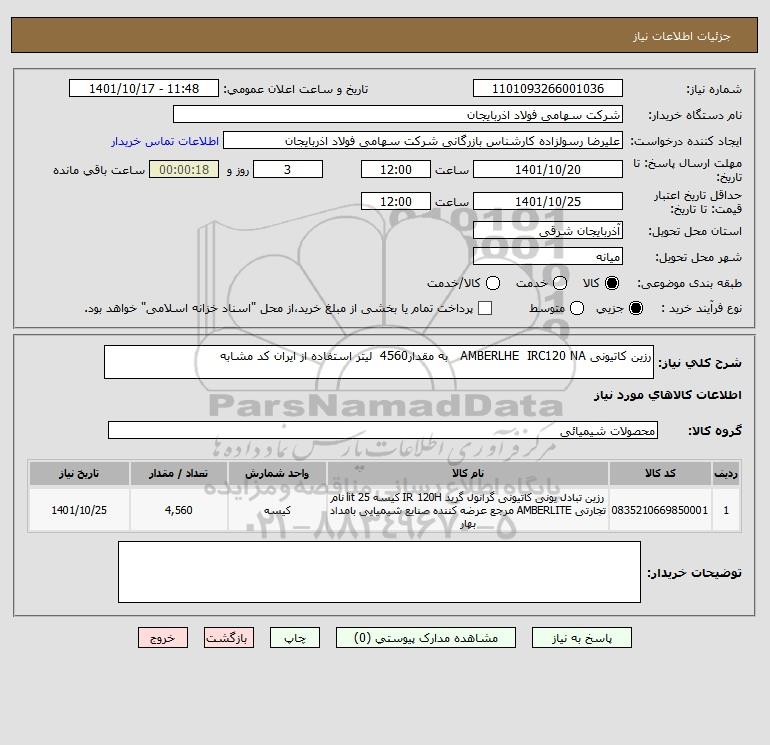The width and height of the screenshot is (770, 745).
Task: Click the ردیف column header
Action: (x=726, y=473)
